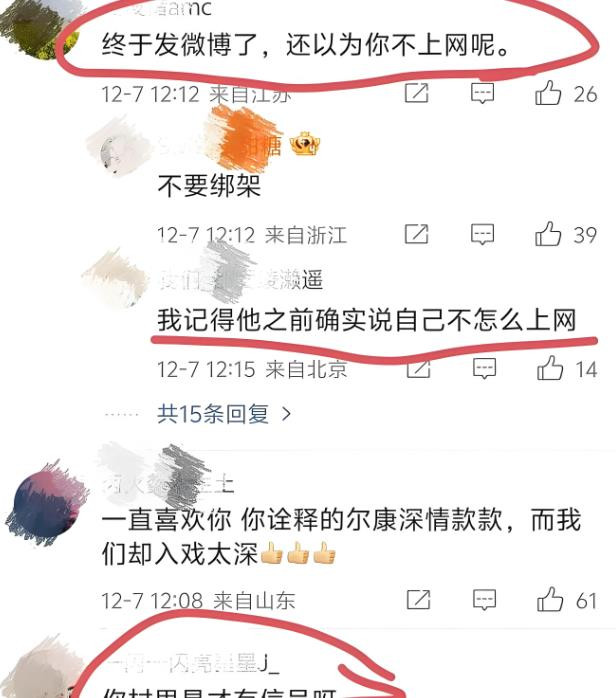Open the purple avatar of the Shandong commenter
The image size is (616, 698).
coord(47,503)
